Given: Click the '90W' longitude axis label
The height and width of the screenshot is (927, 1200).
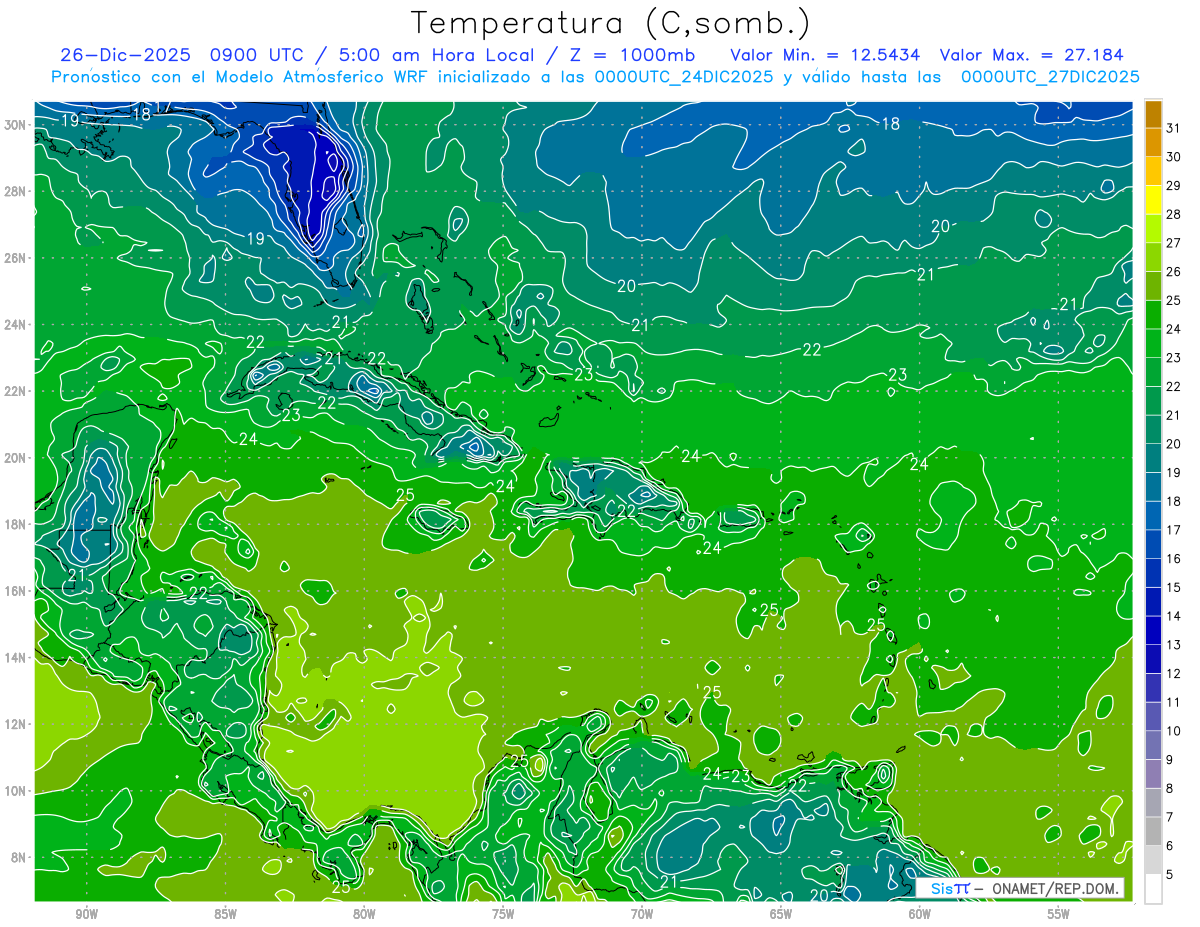Looking at the screenshot, I should tap(86, 914).
